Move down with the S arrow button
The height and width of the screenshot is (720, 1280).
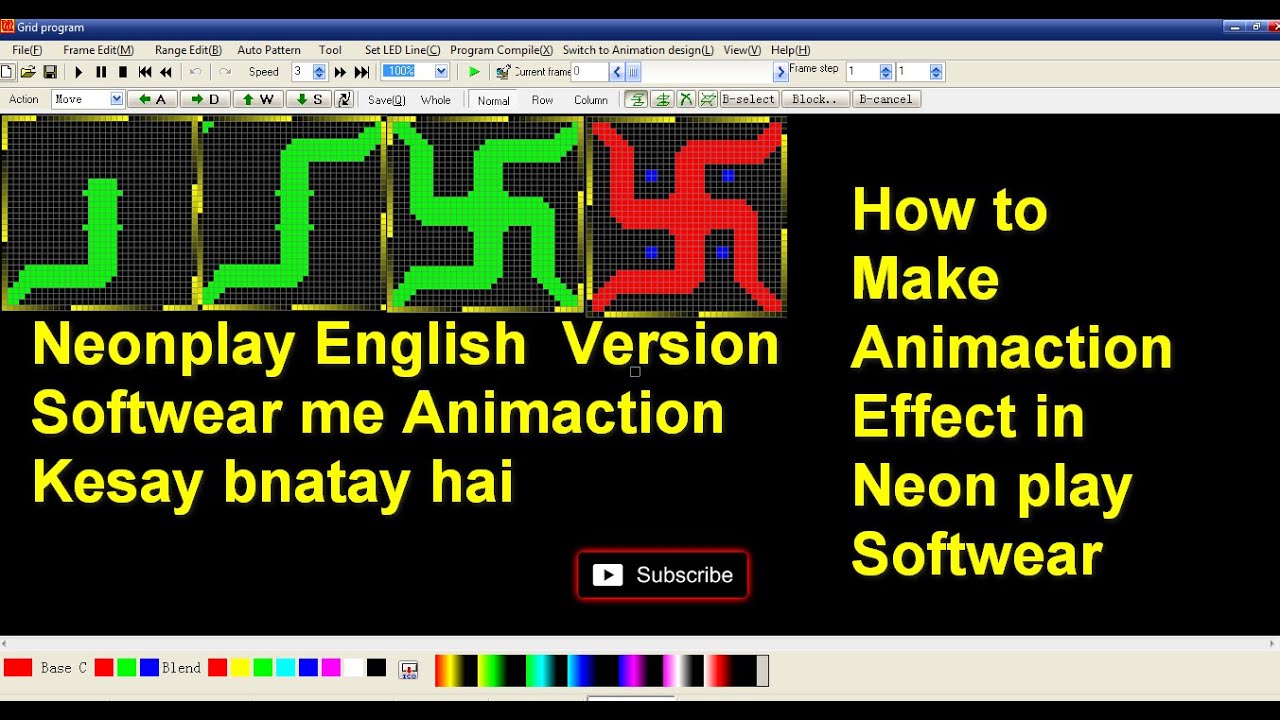click(x=310, y=99)
